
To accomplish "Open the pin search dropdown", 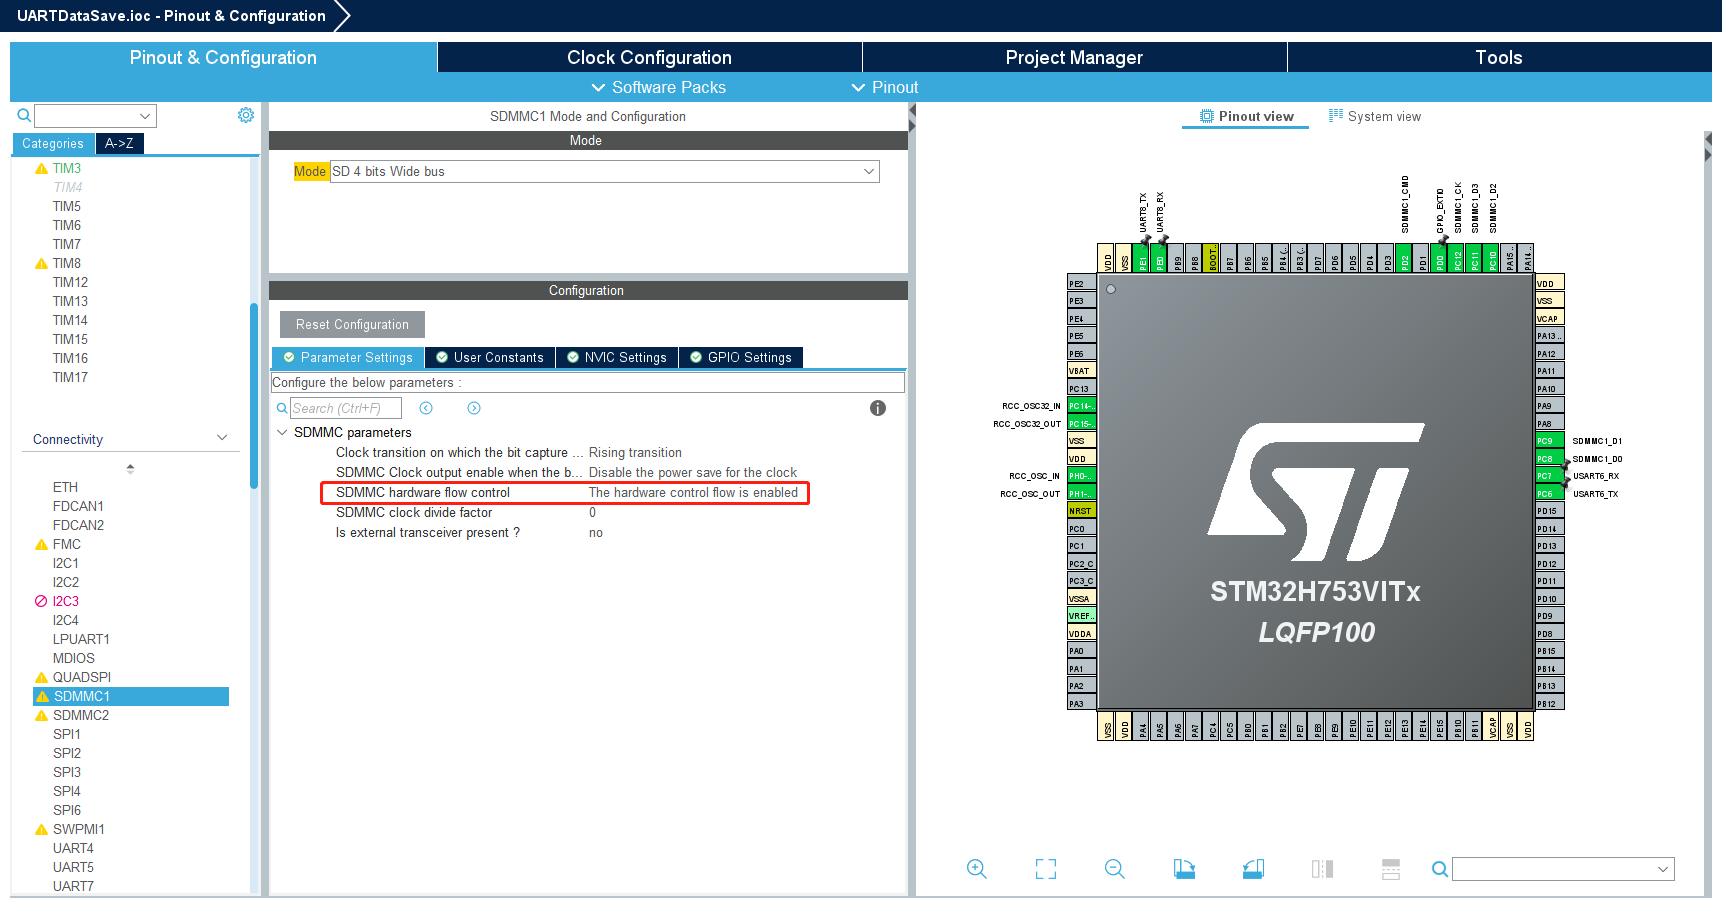I will 1663,869.
